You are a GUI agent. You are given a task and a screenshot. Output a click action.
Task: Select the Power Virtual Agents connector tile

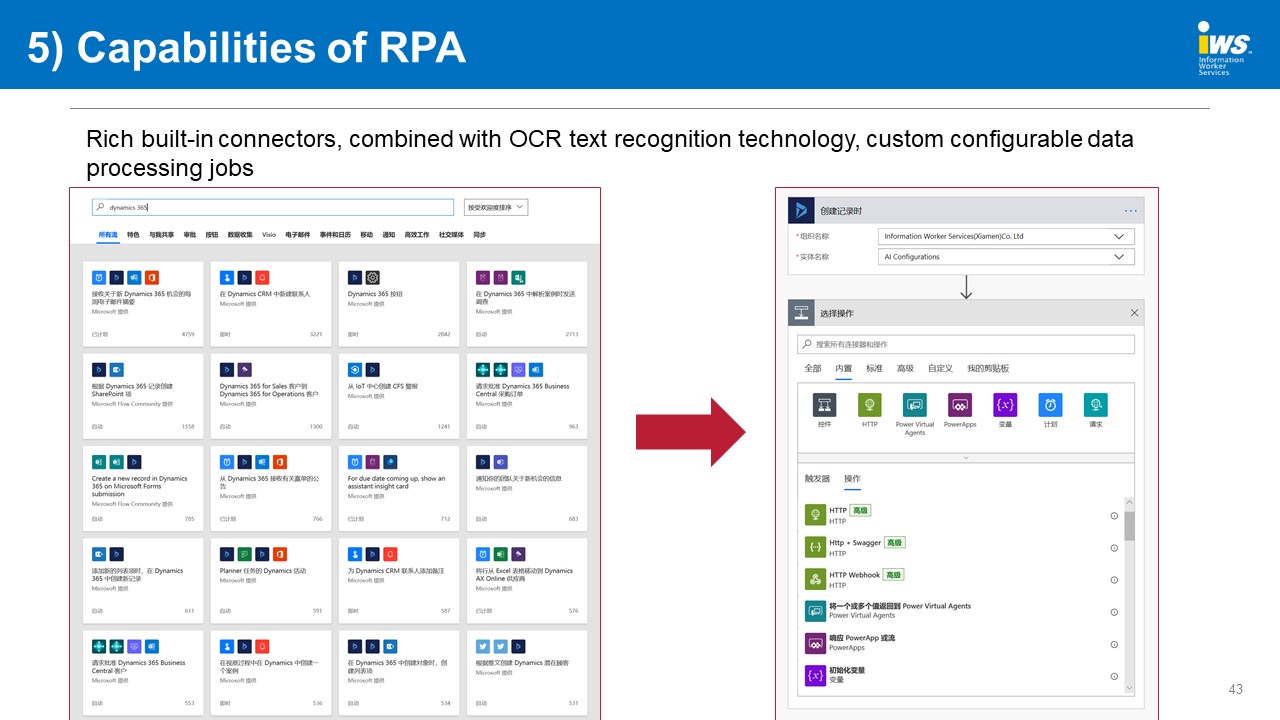pyautogui.click(x=915, y=414)
